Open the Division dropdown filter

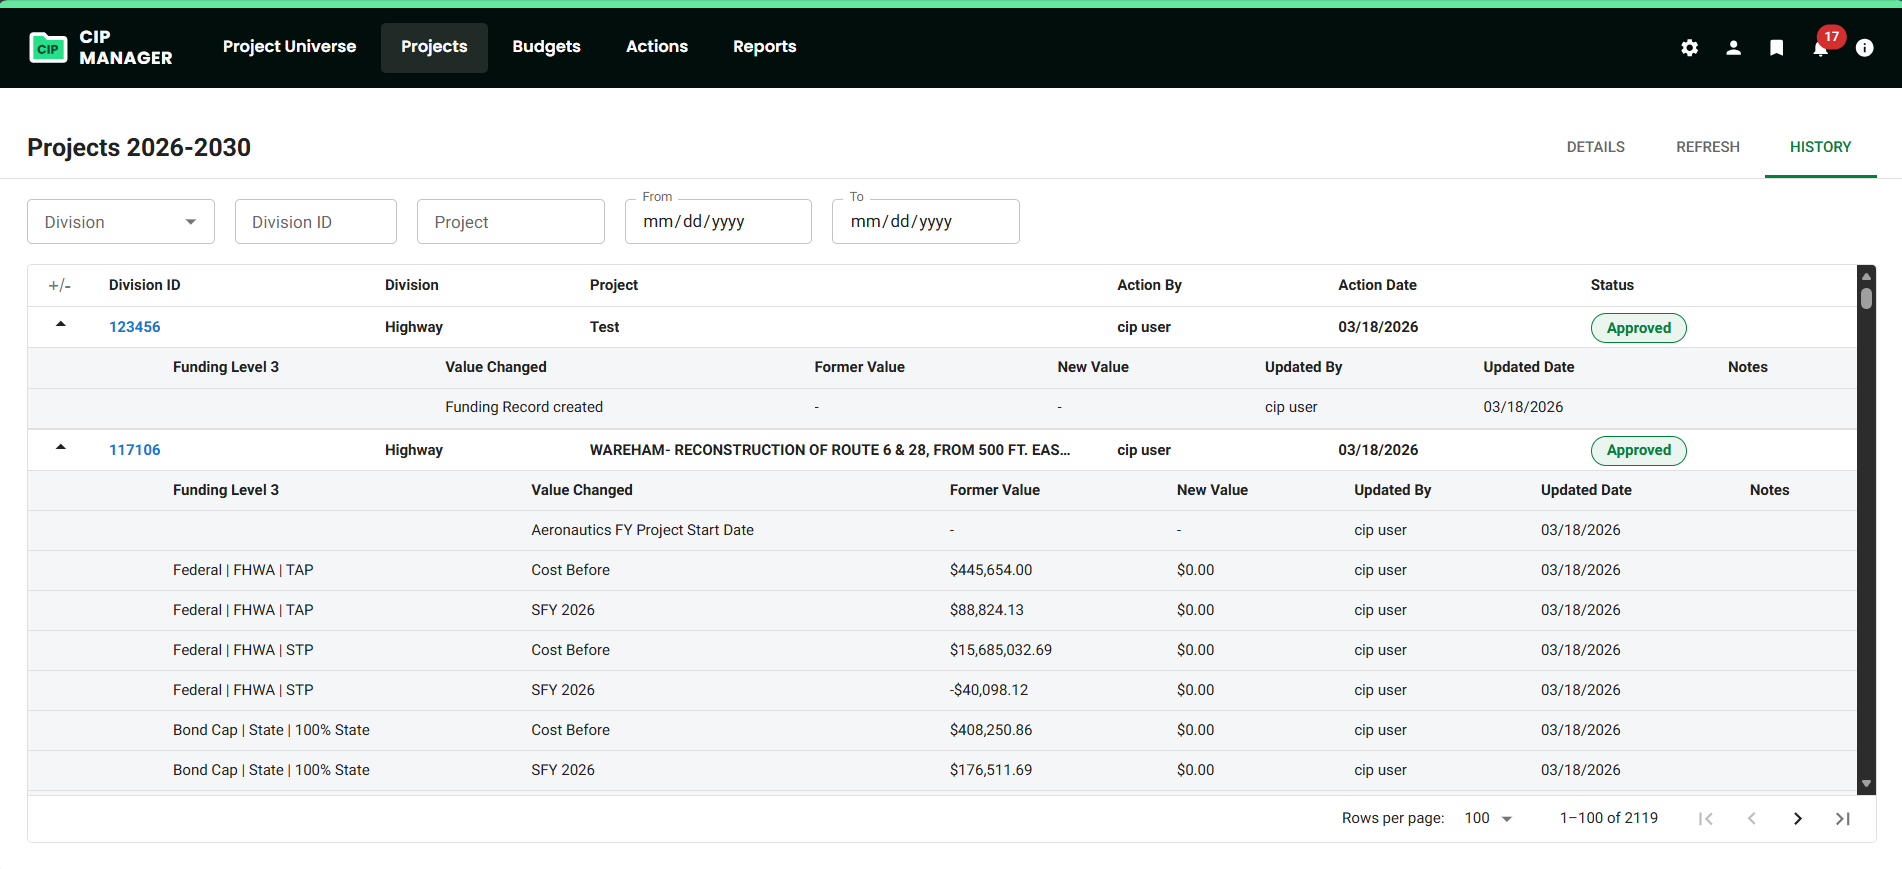(121, 222)
